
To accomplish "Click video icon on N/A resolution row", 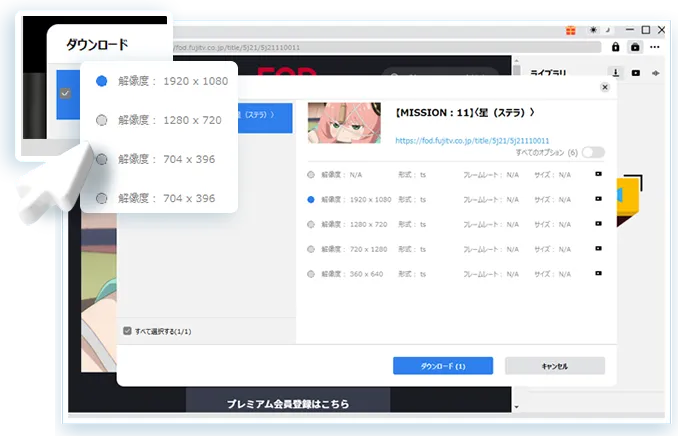I will click(x=598, y=174).
